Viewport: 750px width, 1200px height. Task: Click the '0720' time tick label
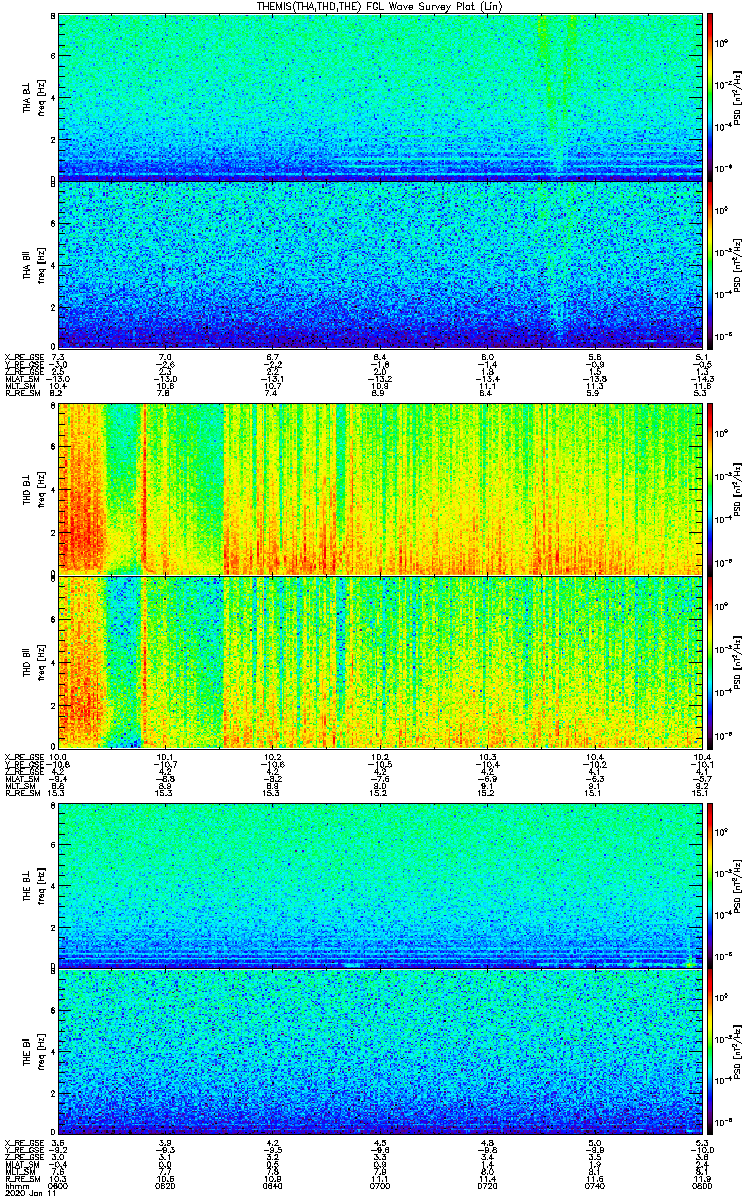(x=487, y=1187)
